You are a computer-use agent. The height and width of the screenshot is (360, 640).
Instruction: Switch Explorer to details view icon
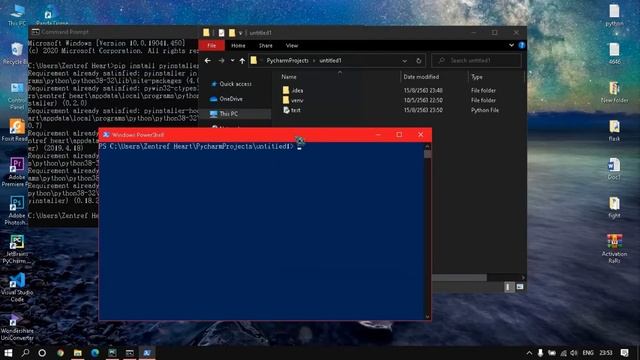(508, 287)
